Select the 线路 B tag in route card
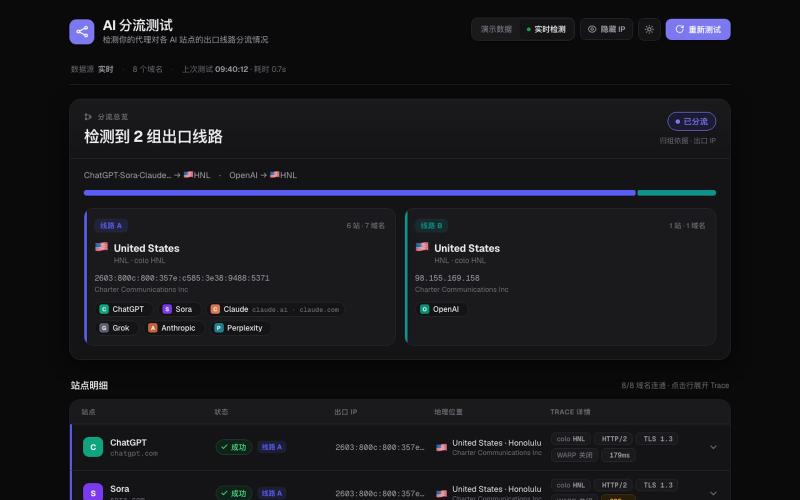The width and height of the screenshot is (800, 500). pyautogui.click(x=431, y=226)
